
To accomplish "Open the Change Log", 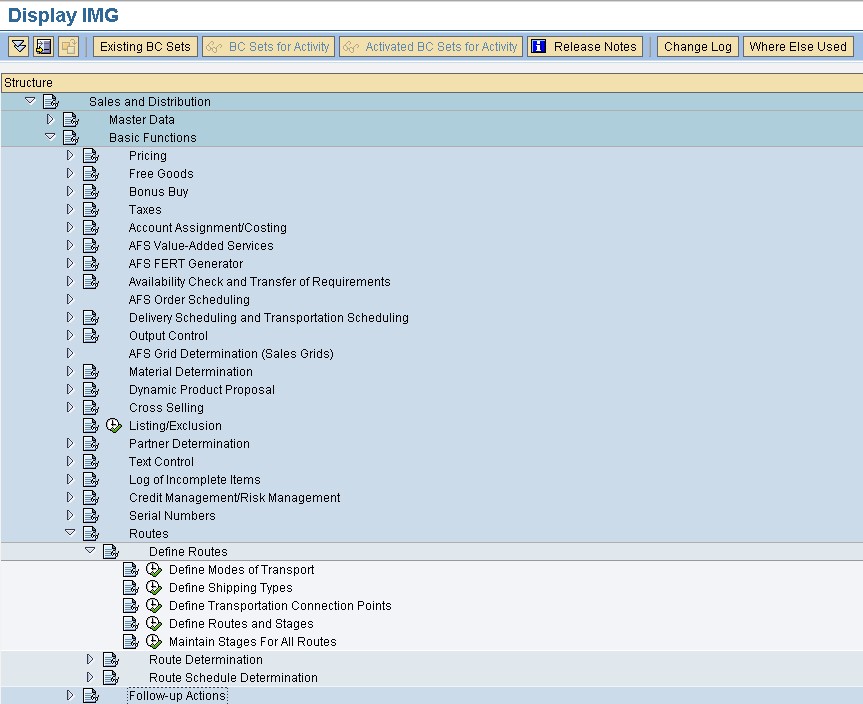I will 696,46.
